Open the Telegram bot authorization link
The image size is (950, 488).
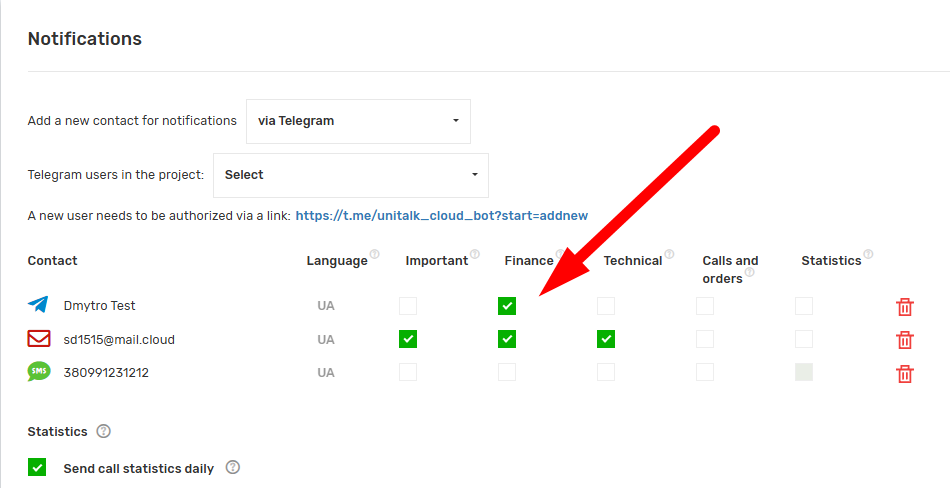(441, 215)
